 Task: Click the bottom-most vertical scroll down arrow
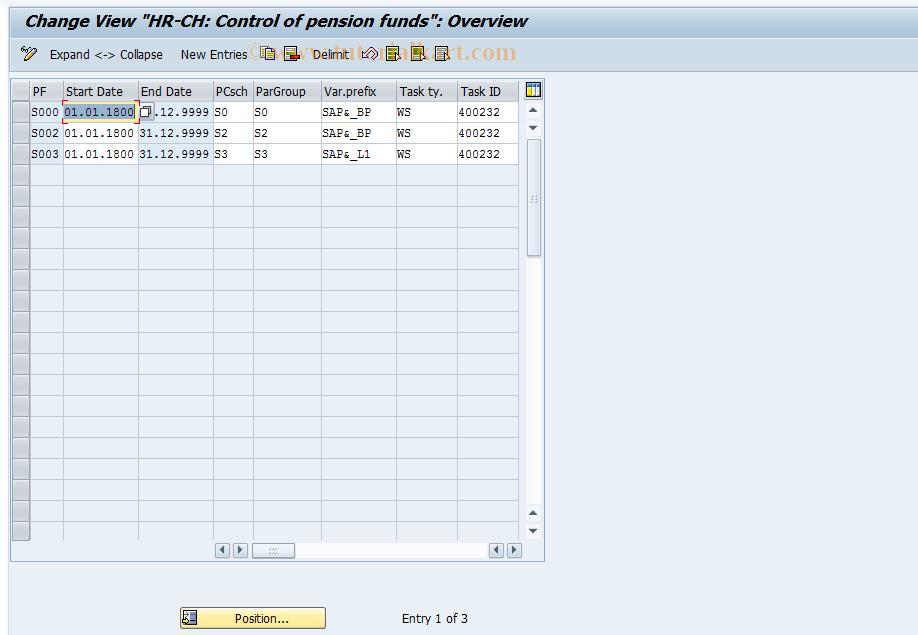[533, 531]
